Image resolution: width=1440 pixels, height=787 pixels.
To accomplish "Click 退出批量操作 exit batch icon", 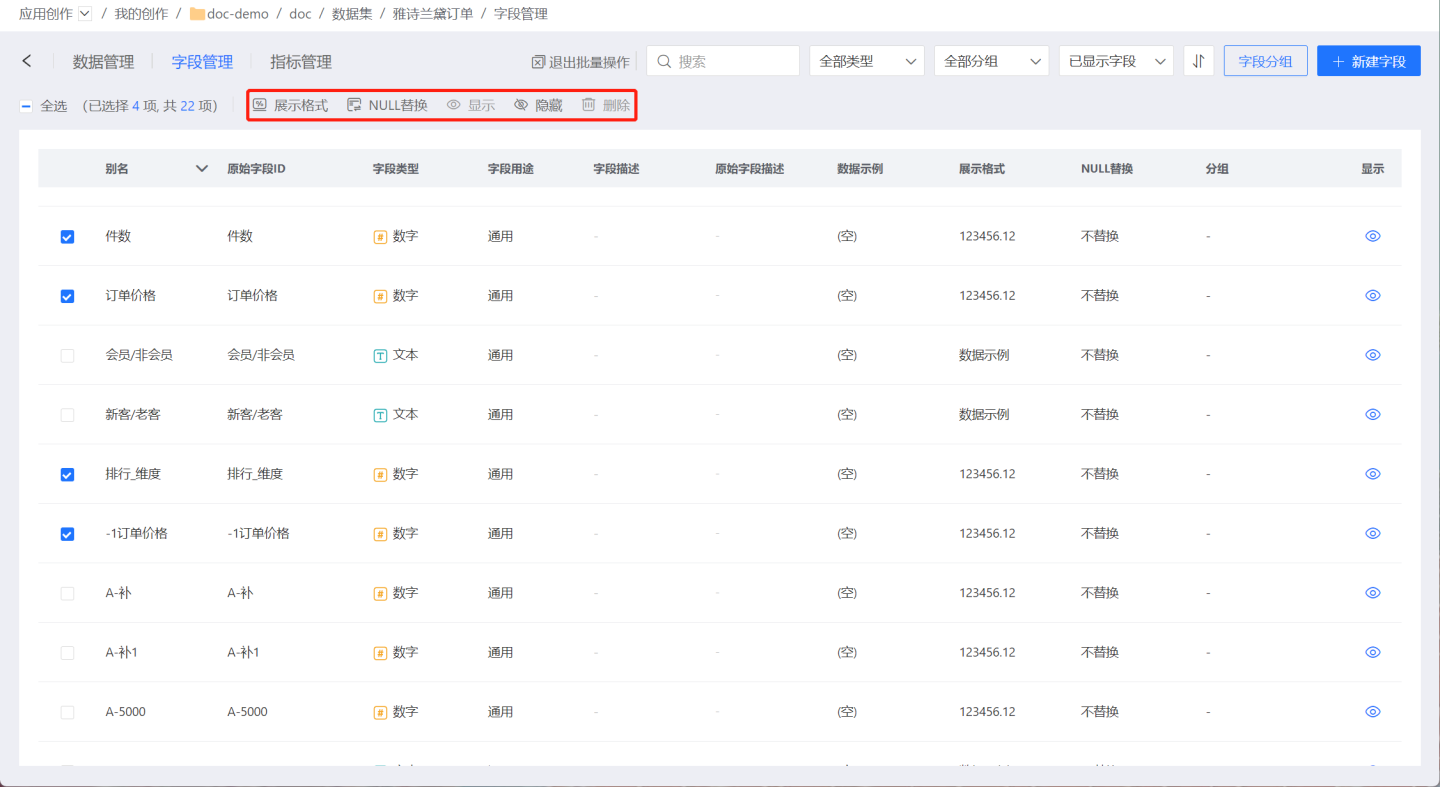I will (538, 62).
